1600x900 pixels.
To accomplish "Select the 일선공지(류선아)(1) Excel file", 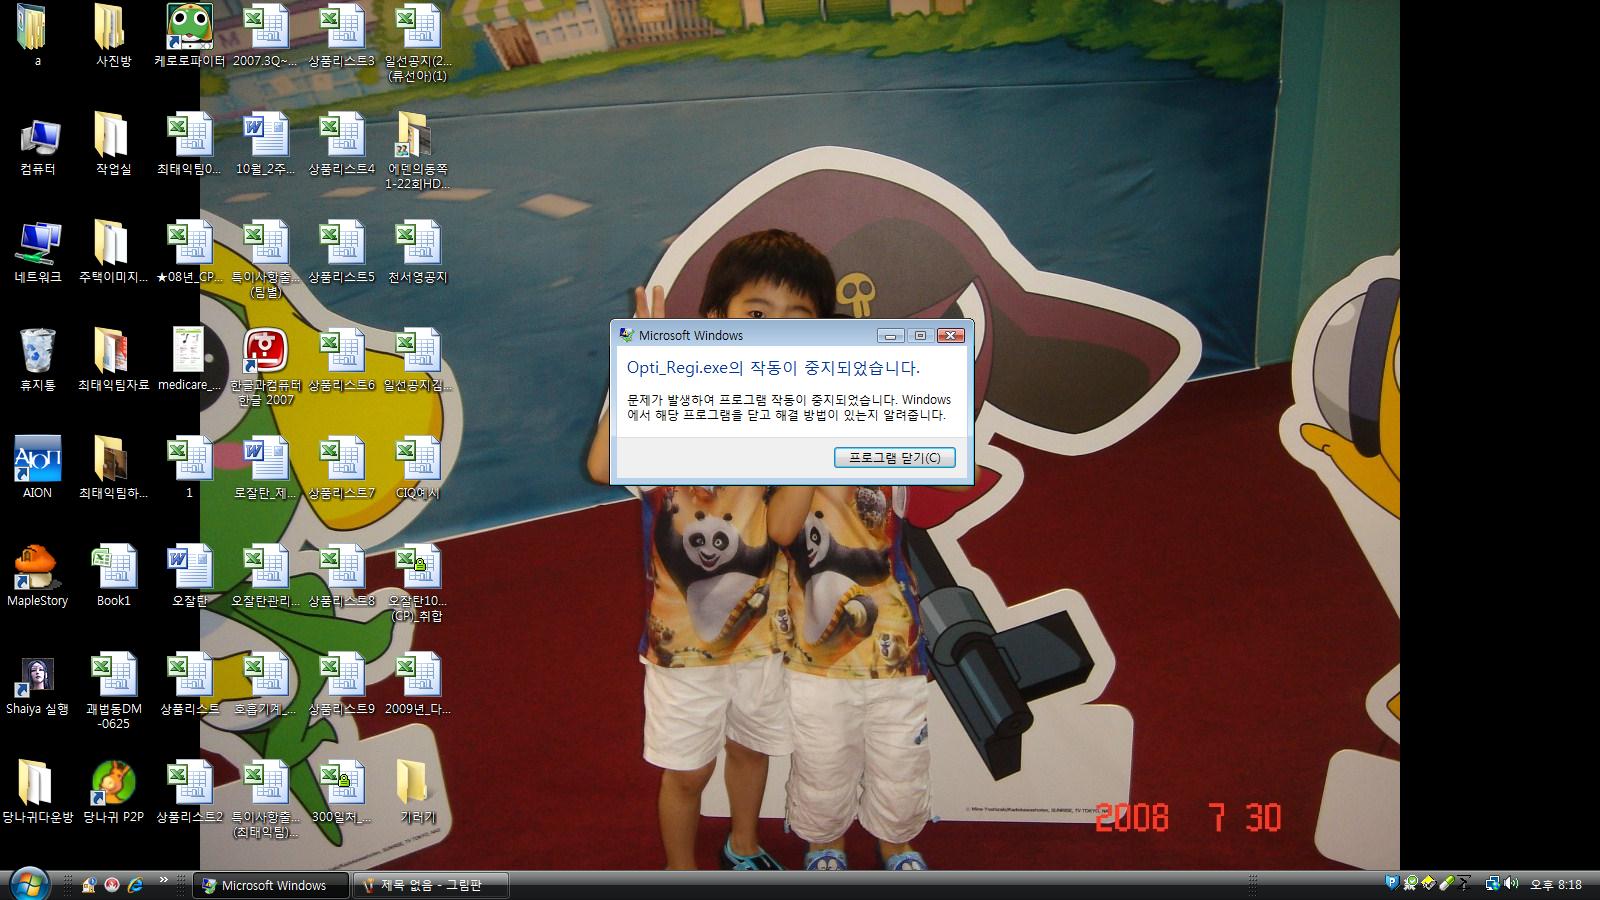I will point(417,43).
